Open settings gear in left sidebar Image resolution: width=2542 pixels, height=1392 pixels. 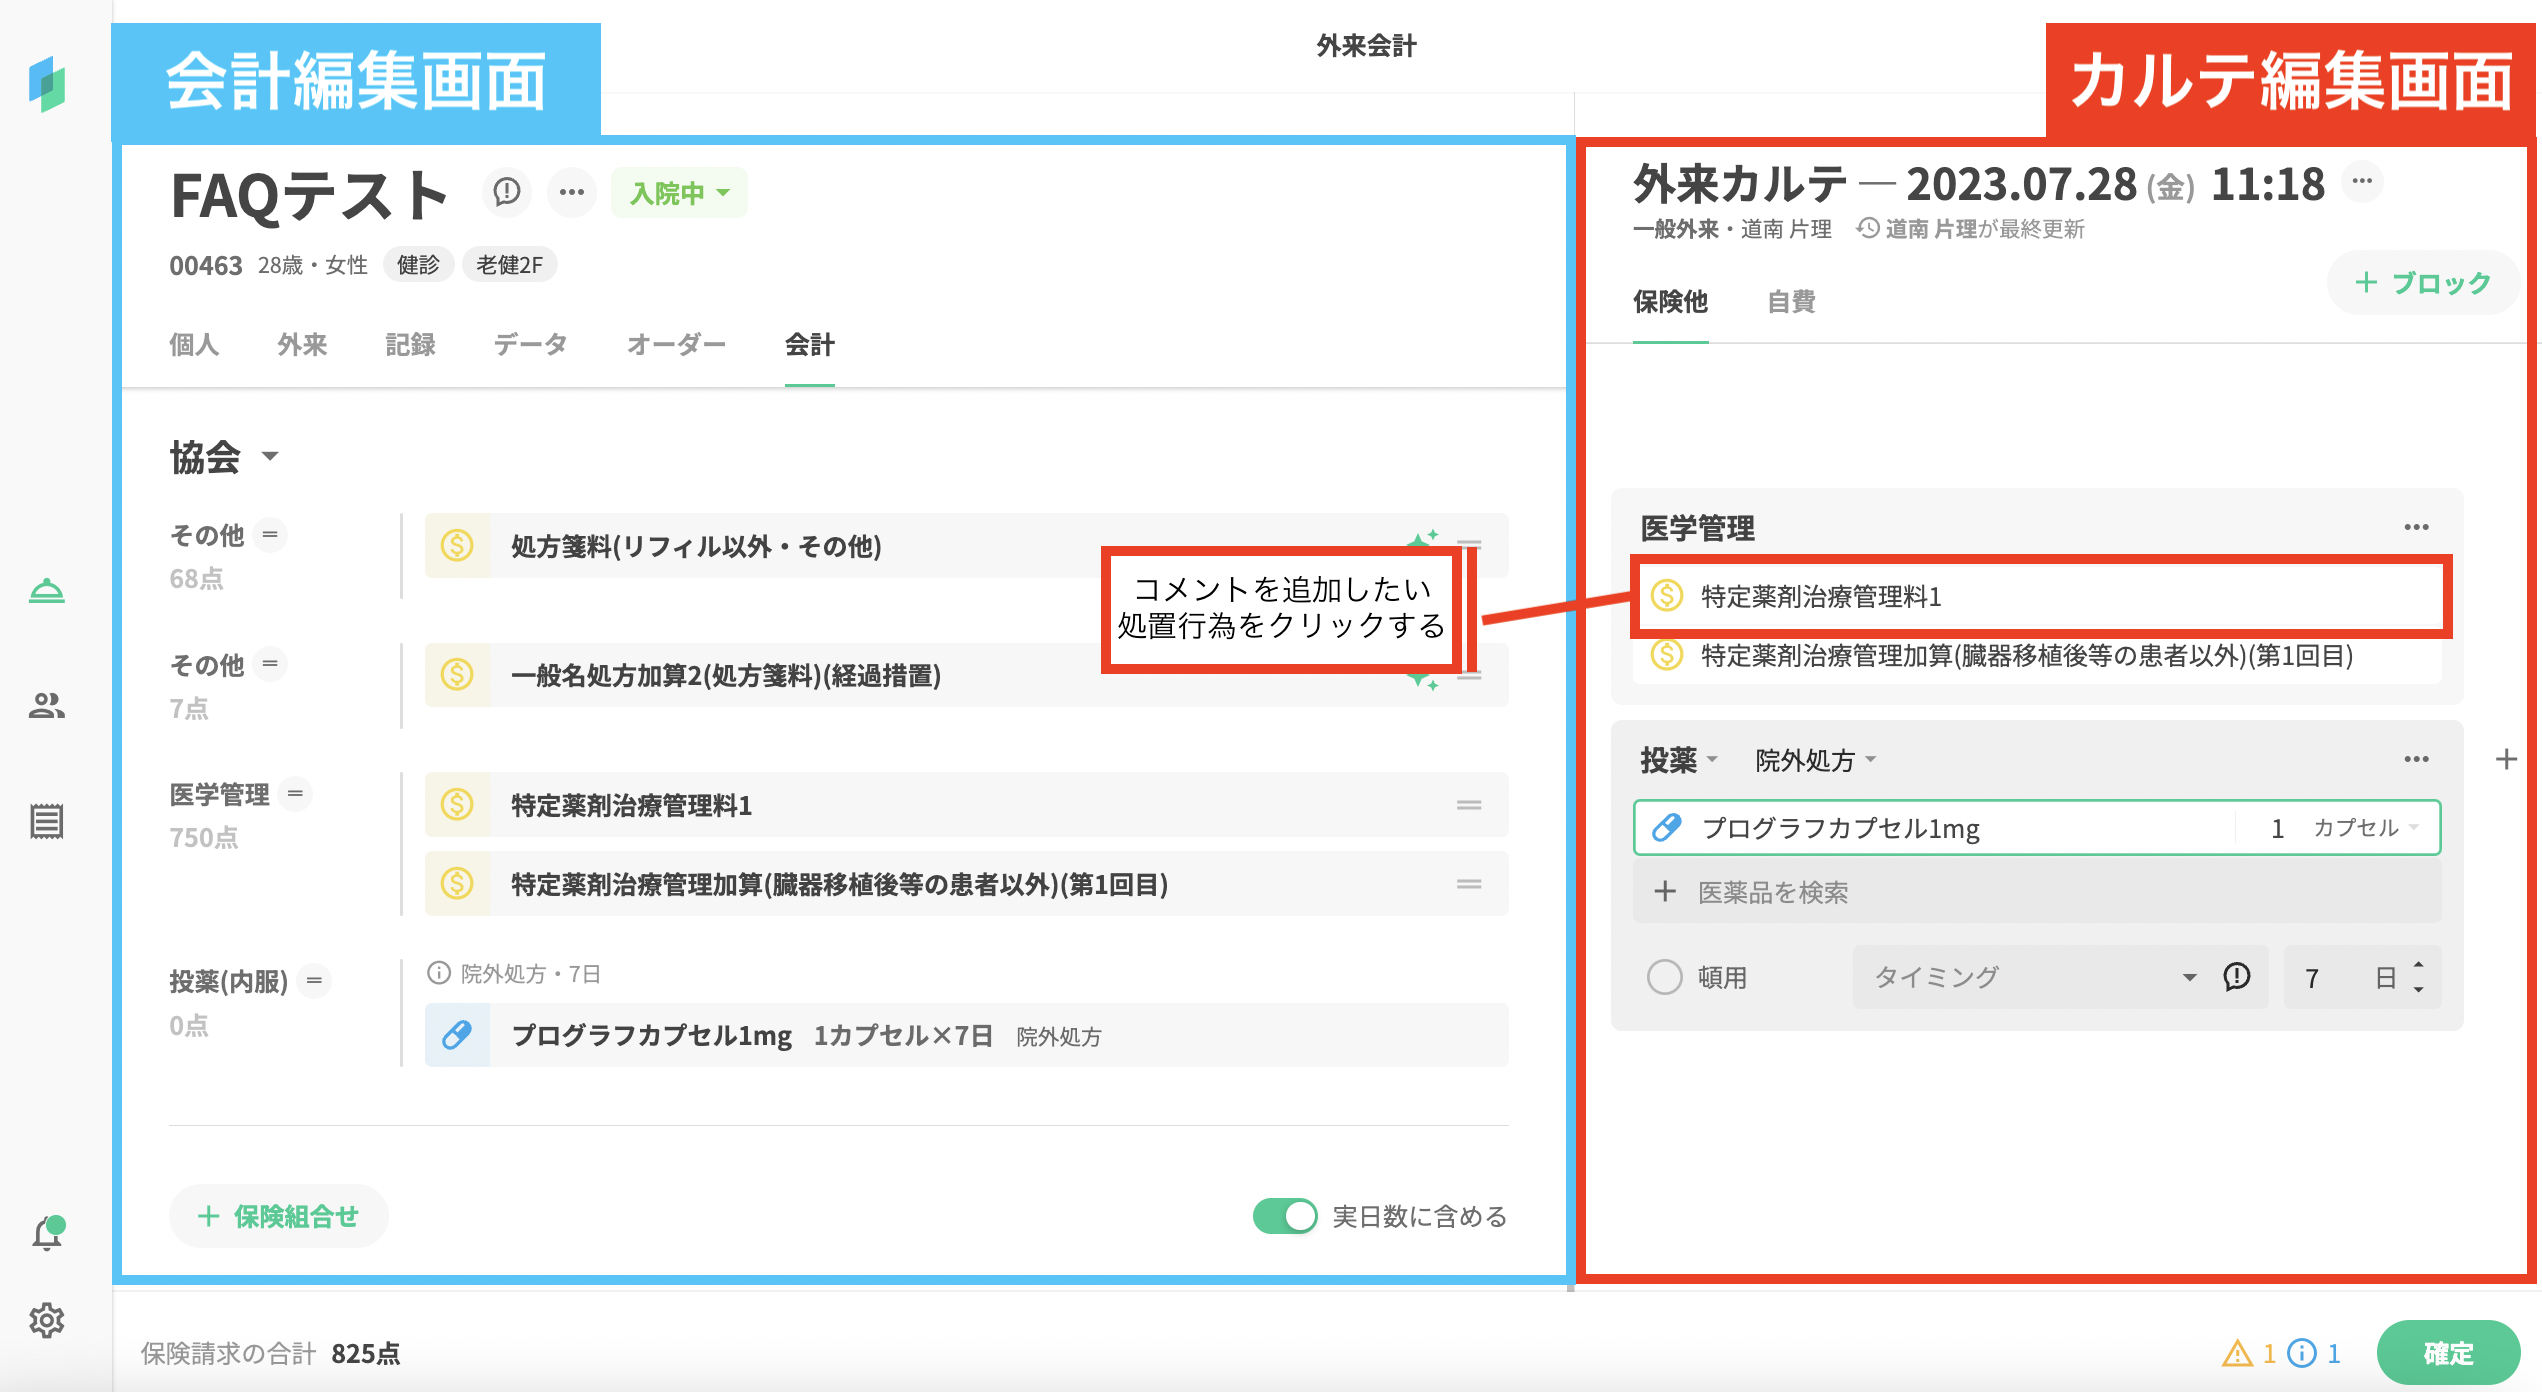[x=47, y=1321]
